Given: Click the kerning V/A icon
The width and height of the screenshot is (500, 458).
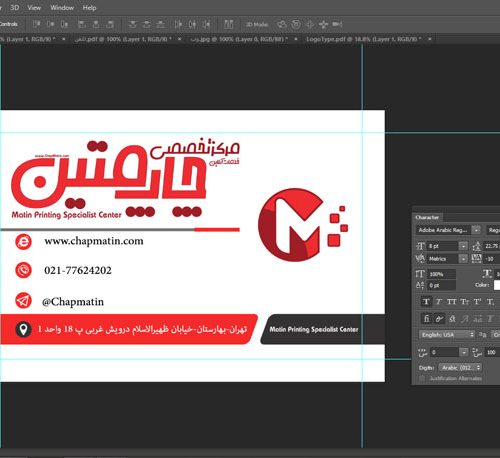Looking at the screenshot, I should point(420,258).
